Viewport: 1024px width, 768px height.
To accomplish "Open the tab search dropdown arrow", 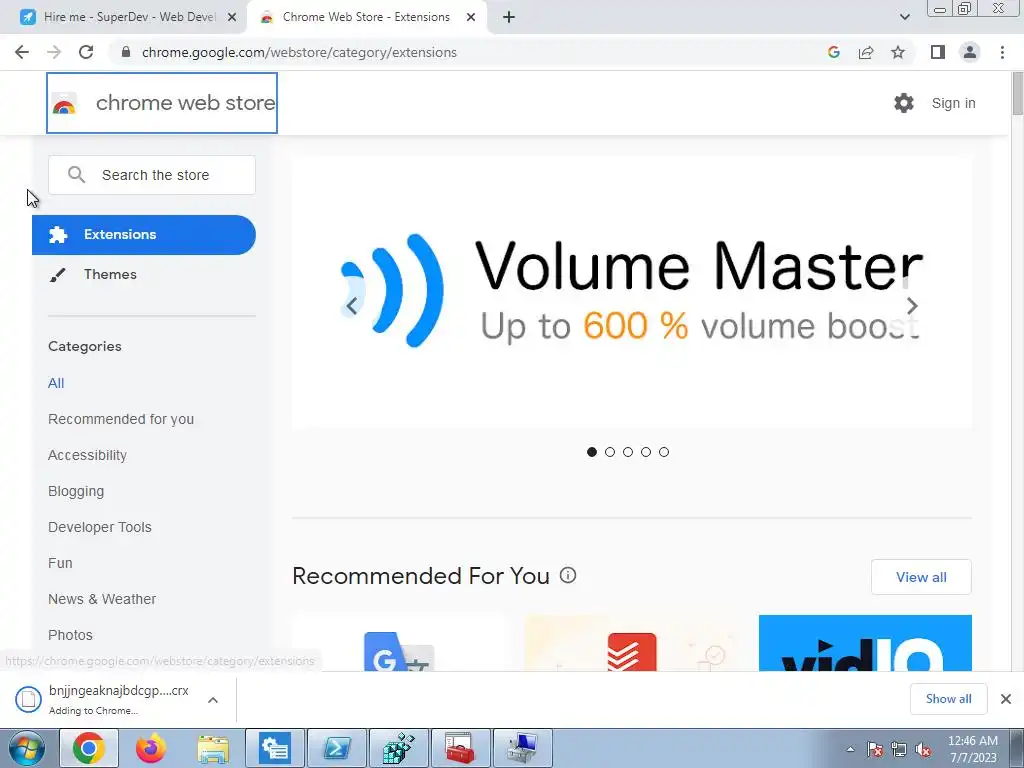I will [x=904, y=17].
